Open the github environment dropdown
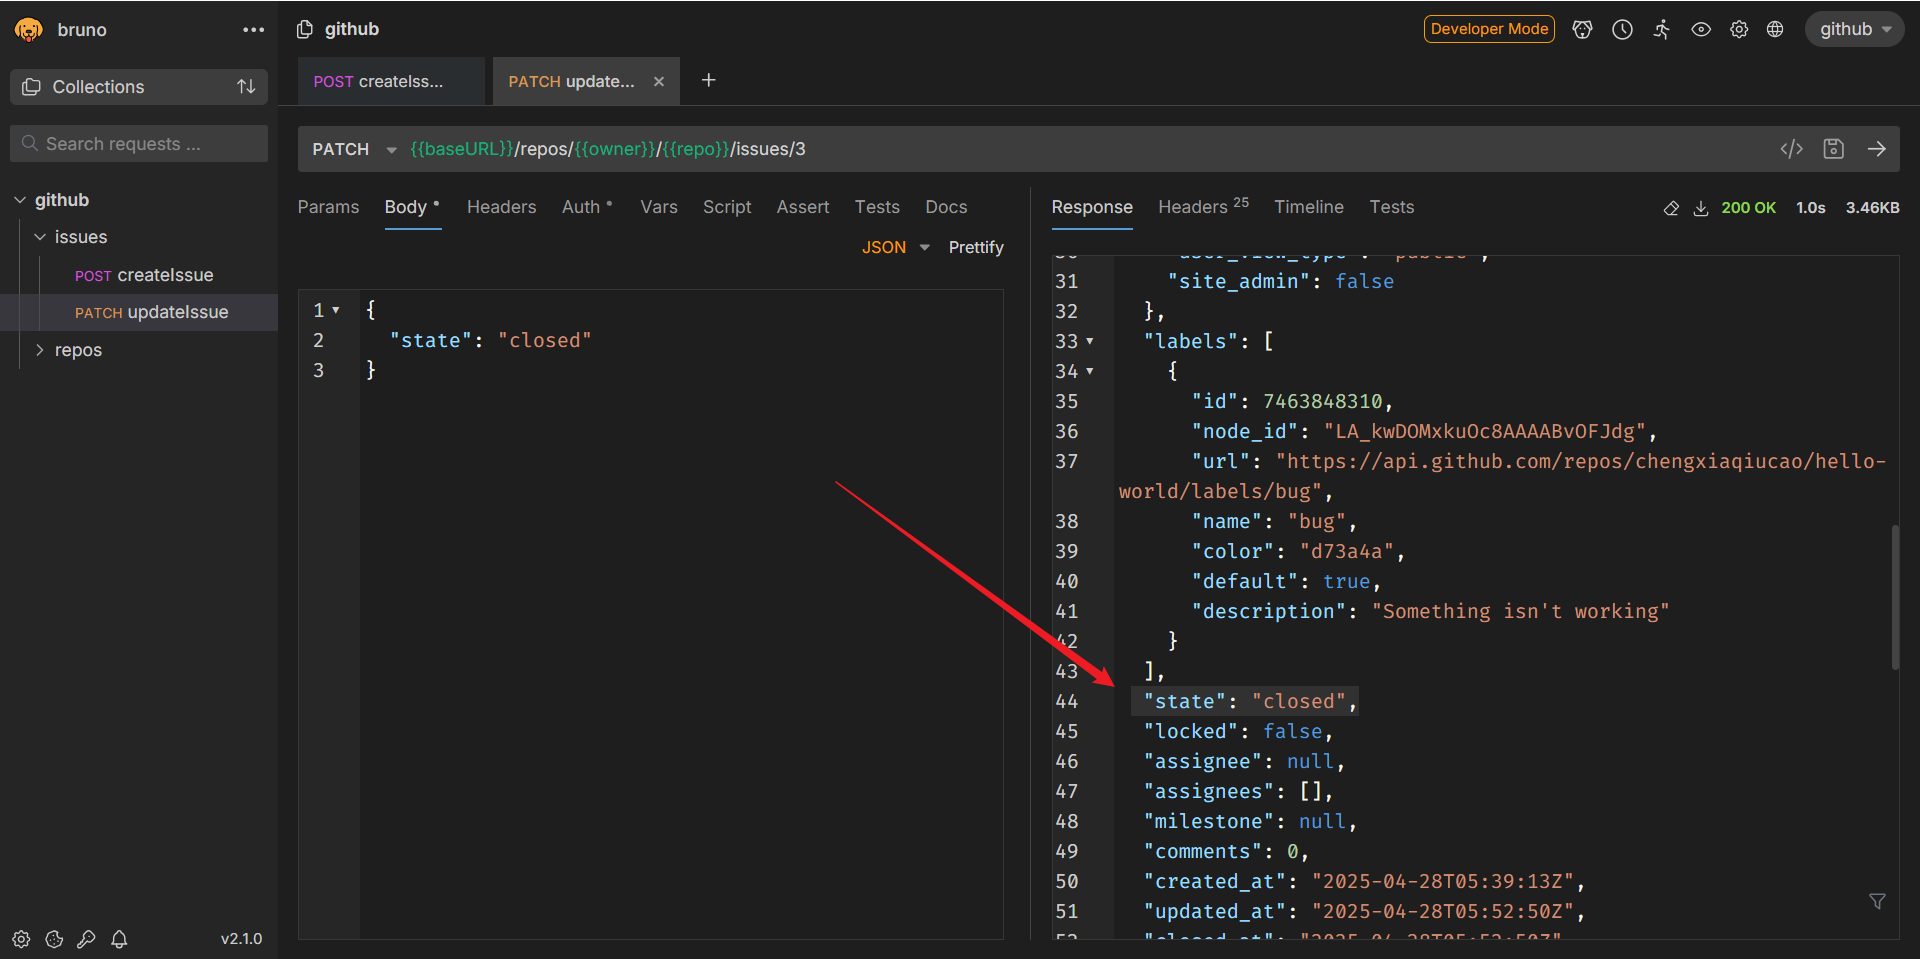 pyautogui.click(x=1854, y=29)
